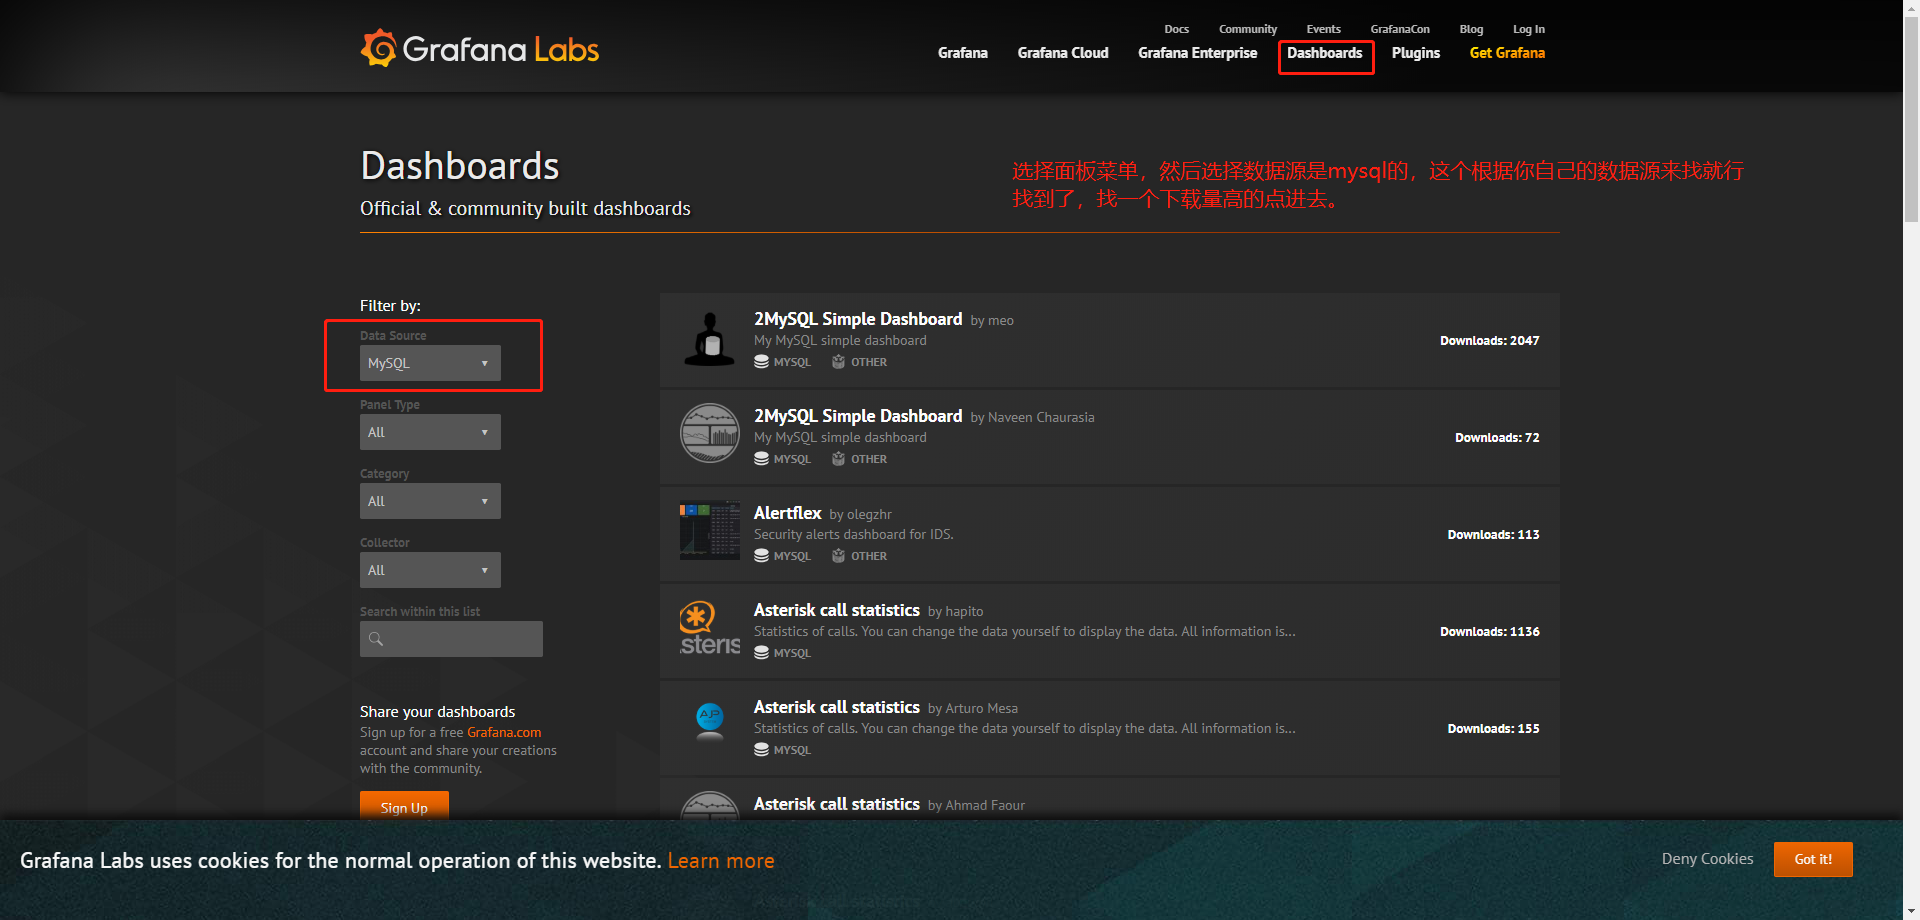Open the Alertflex dashboard title
The height and width of the screenshot is (920, 1920).
pyautogui.click(x=788, y=513)
